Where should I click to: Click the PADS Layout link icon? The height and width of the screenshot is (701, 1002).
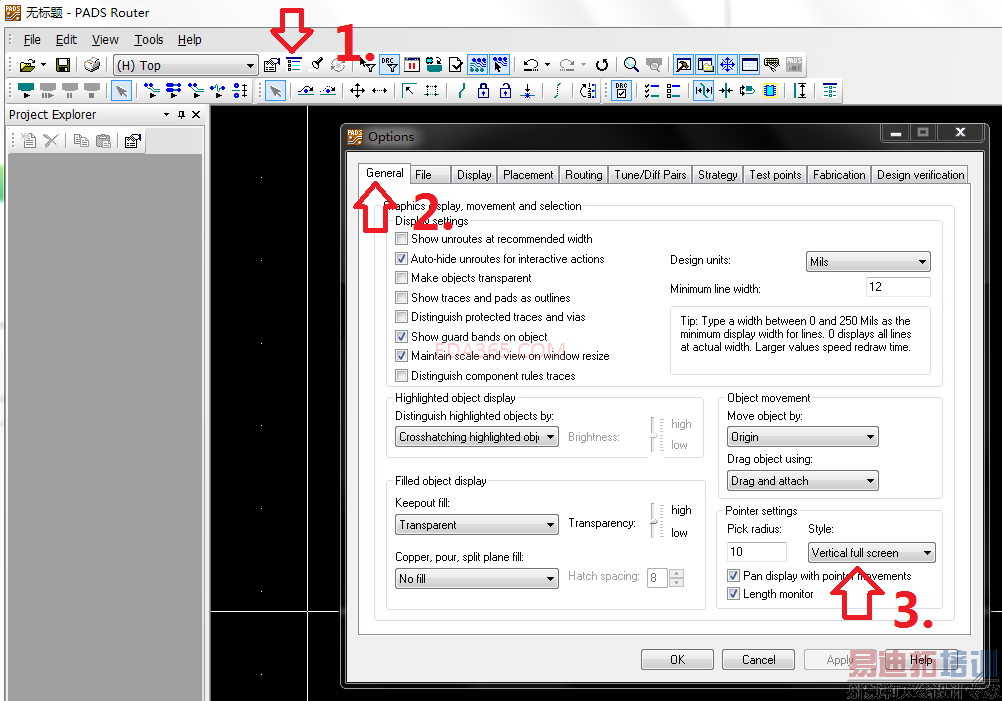click(794, 65)
